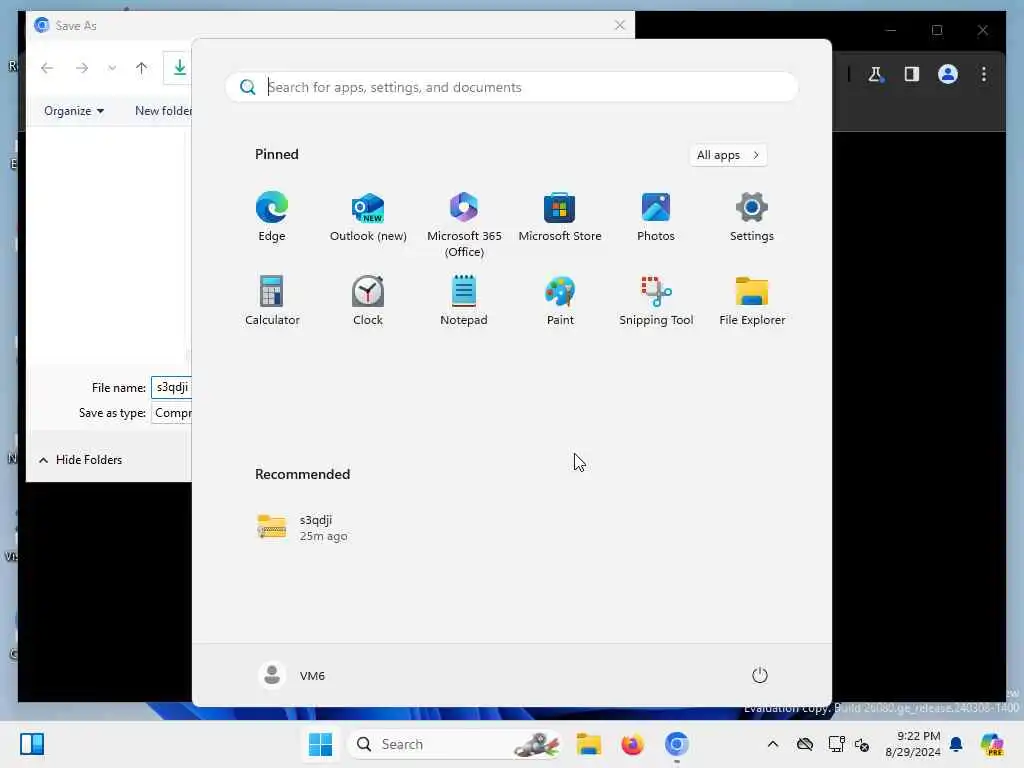
Task: Collapse with Hide Folders
Action: tap(80, 460)
